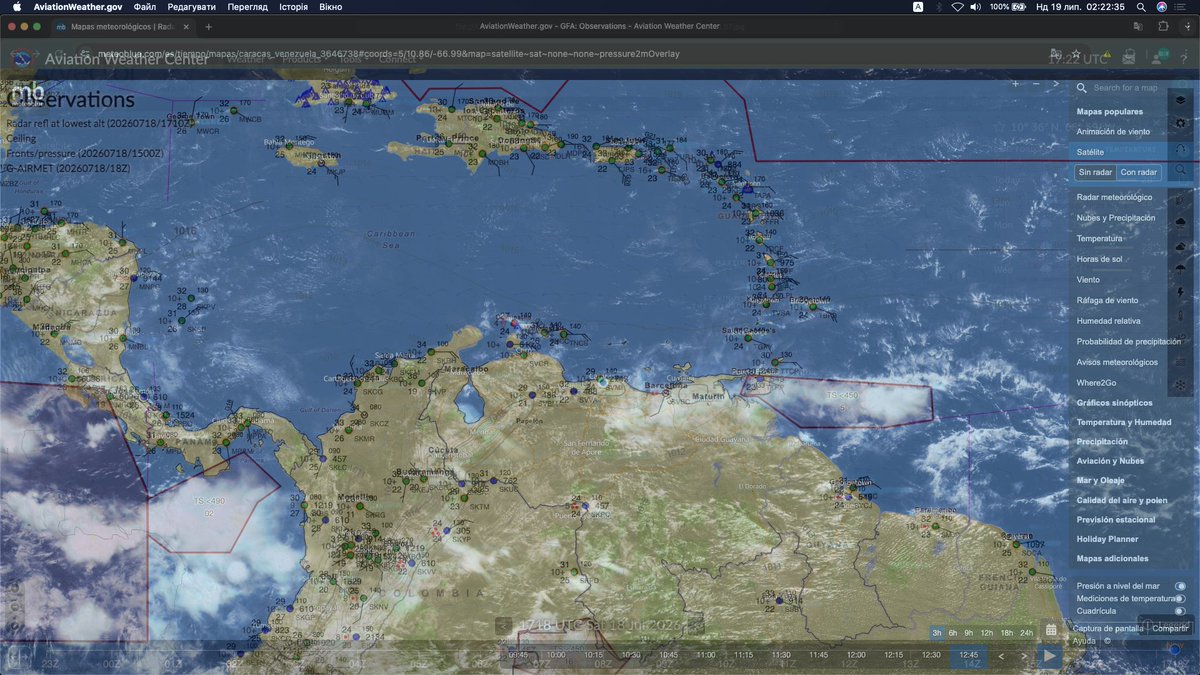Select the 12:30 timeline marker
Image resolution: width=1200 pixels, height=675 pixels.
click(x=931, y=654)
